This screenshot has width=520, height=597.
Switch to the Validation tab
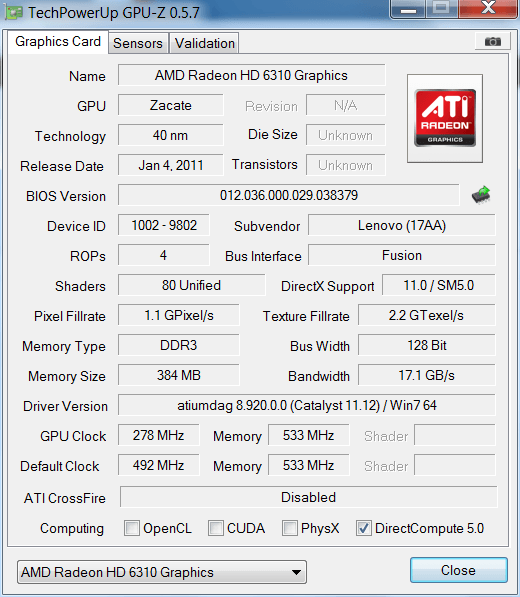[x=204, y=43]
